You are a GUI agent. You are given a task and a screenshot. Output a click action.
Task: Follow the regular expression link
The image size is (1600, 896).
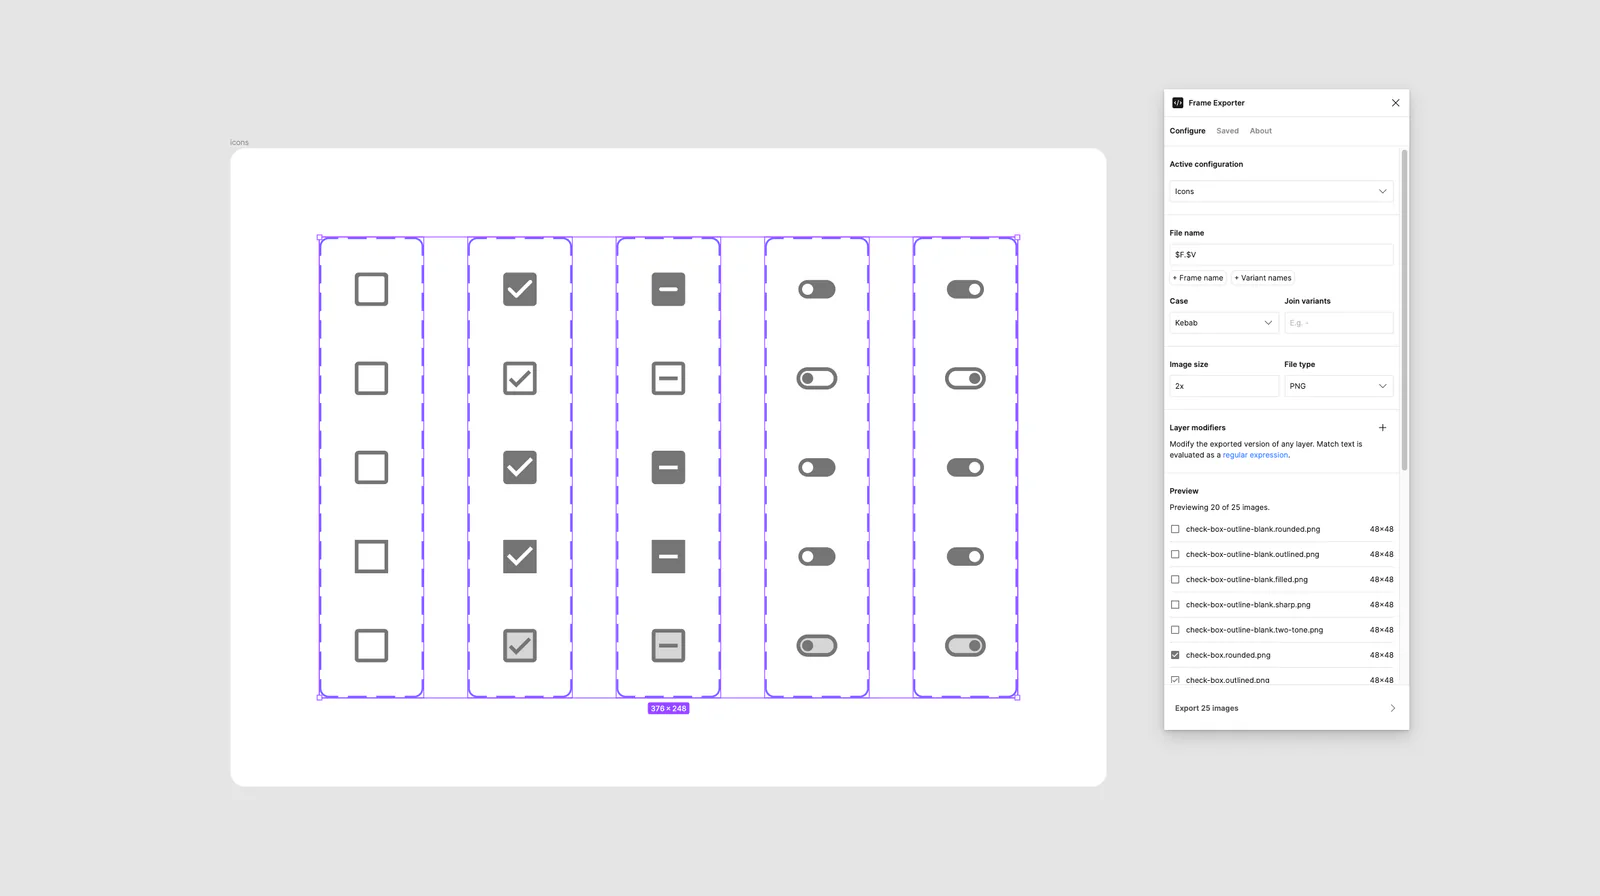pyautogui.click(x=1255, y=455)
